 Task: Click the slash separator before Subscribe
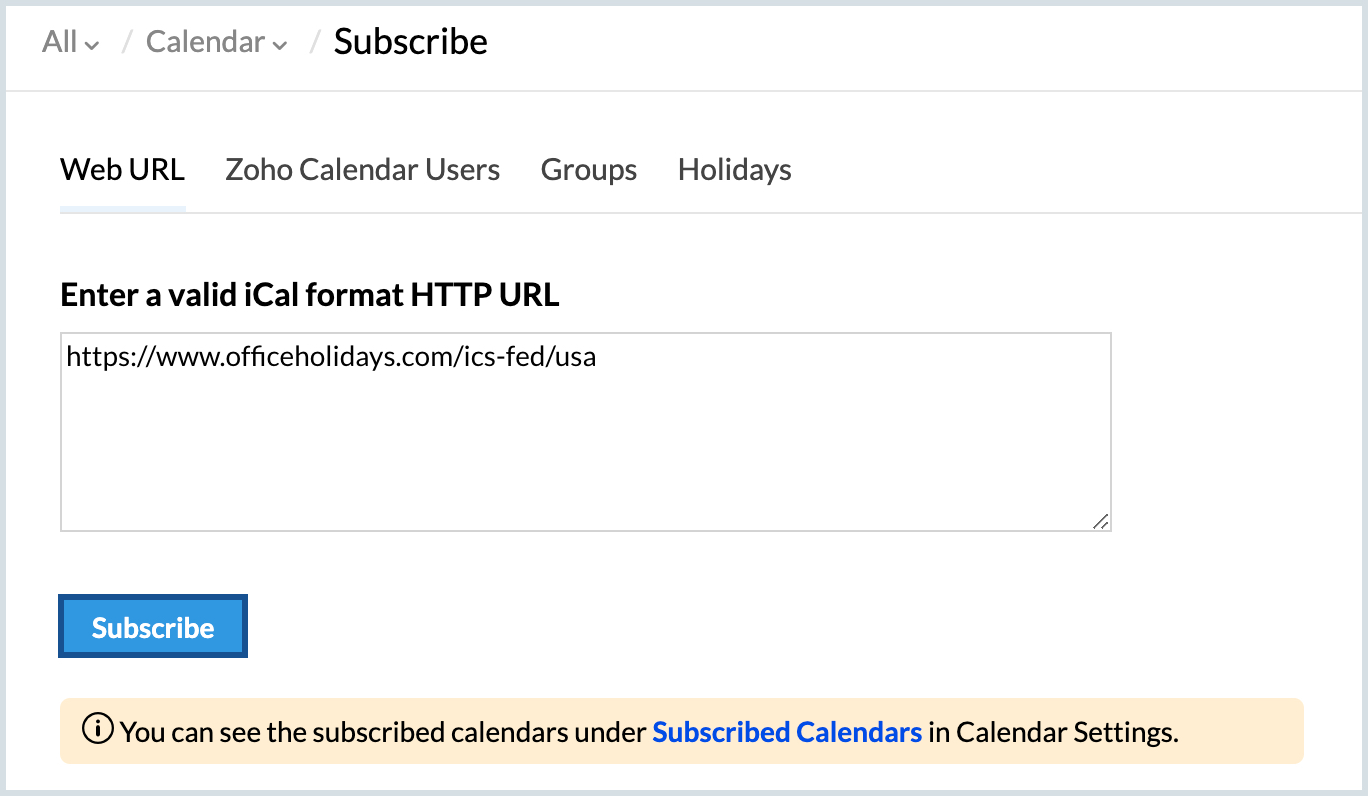click(315, 42)
